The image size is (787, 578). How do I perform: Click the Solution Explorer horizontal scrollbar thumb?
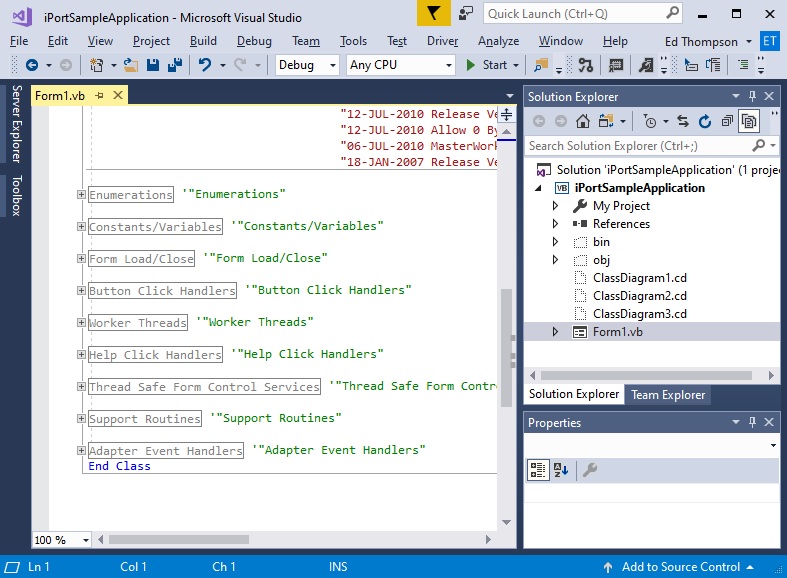[x=646, y=375]
